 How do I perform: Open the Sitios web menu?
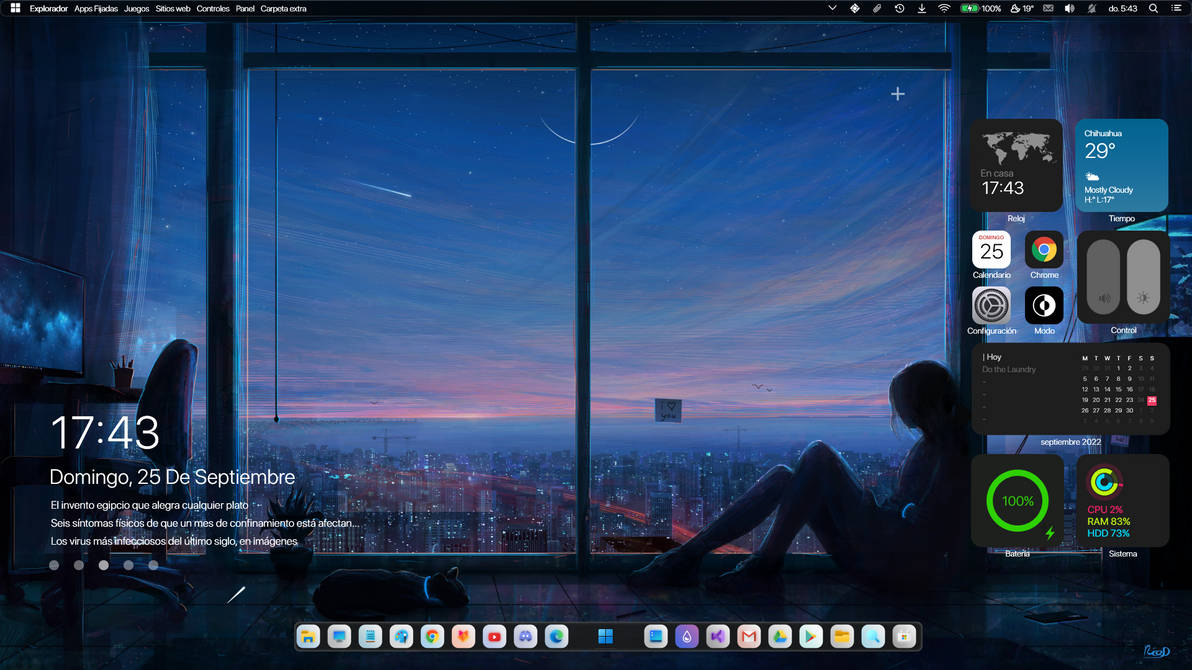172,8
